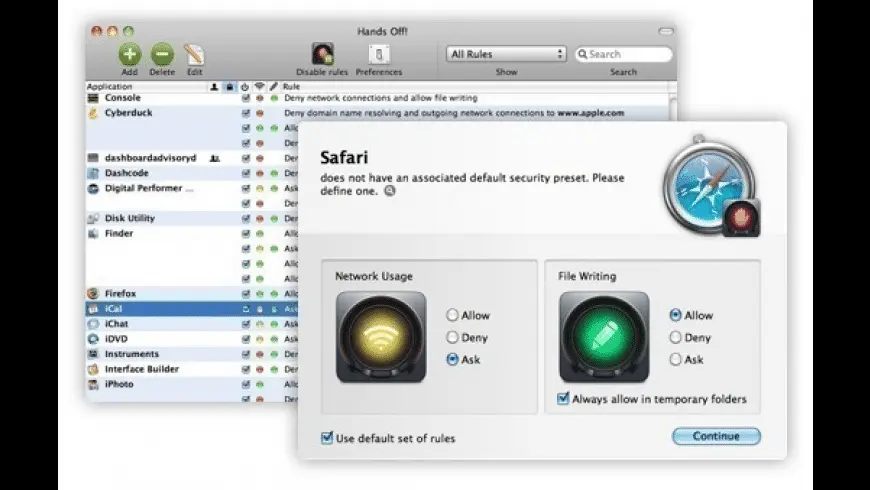
Task: Click the Search field in Hands Off window
Action: coord(624,54)
